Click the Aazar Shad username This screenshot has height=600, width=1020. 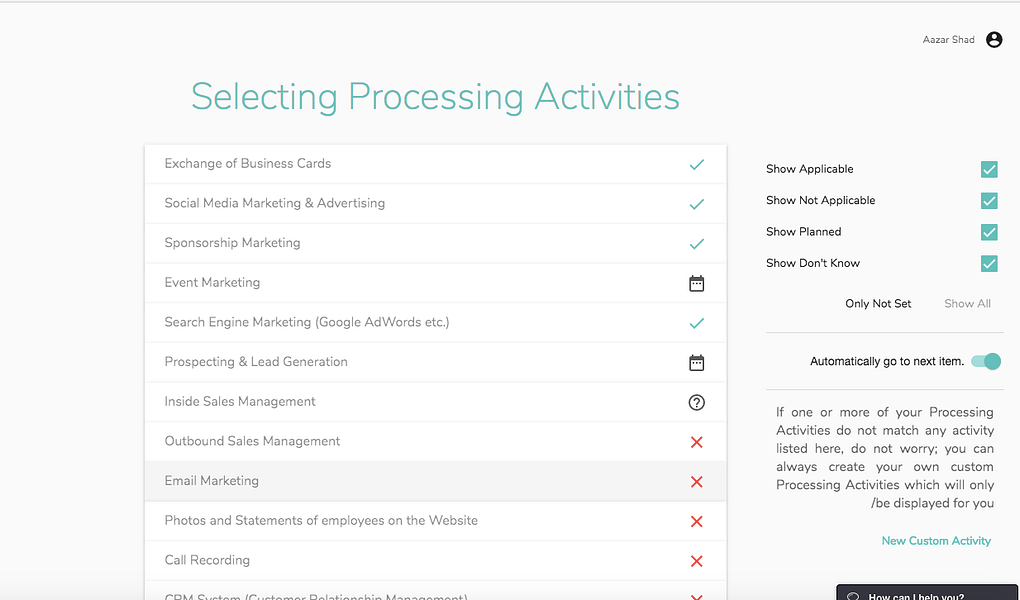[x=948, y=40]
